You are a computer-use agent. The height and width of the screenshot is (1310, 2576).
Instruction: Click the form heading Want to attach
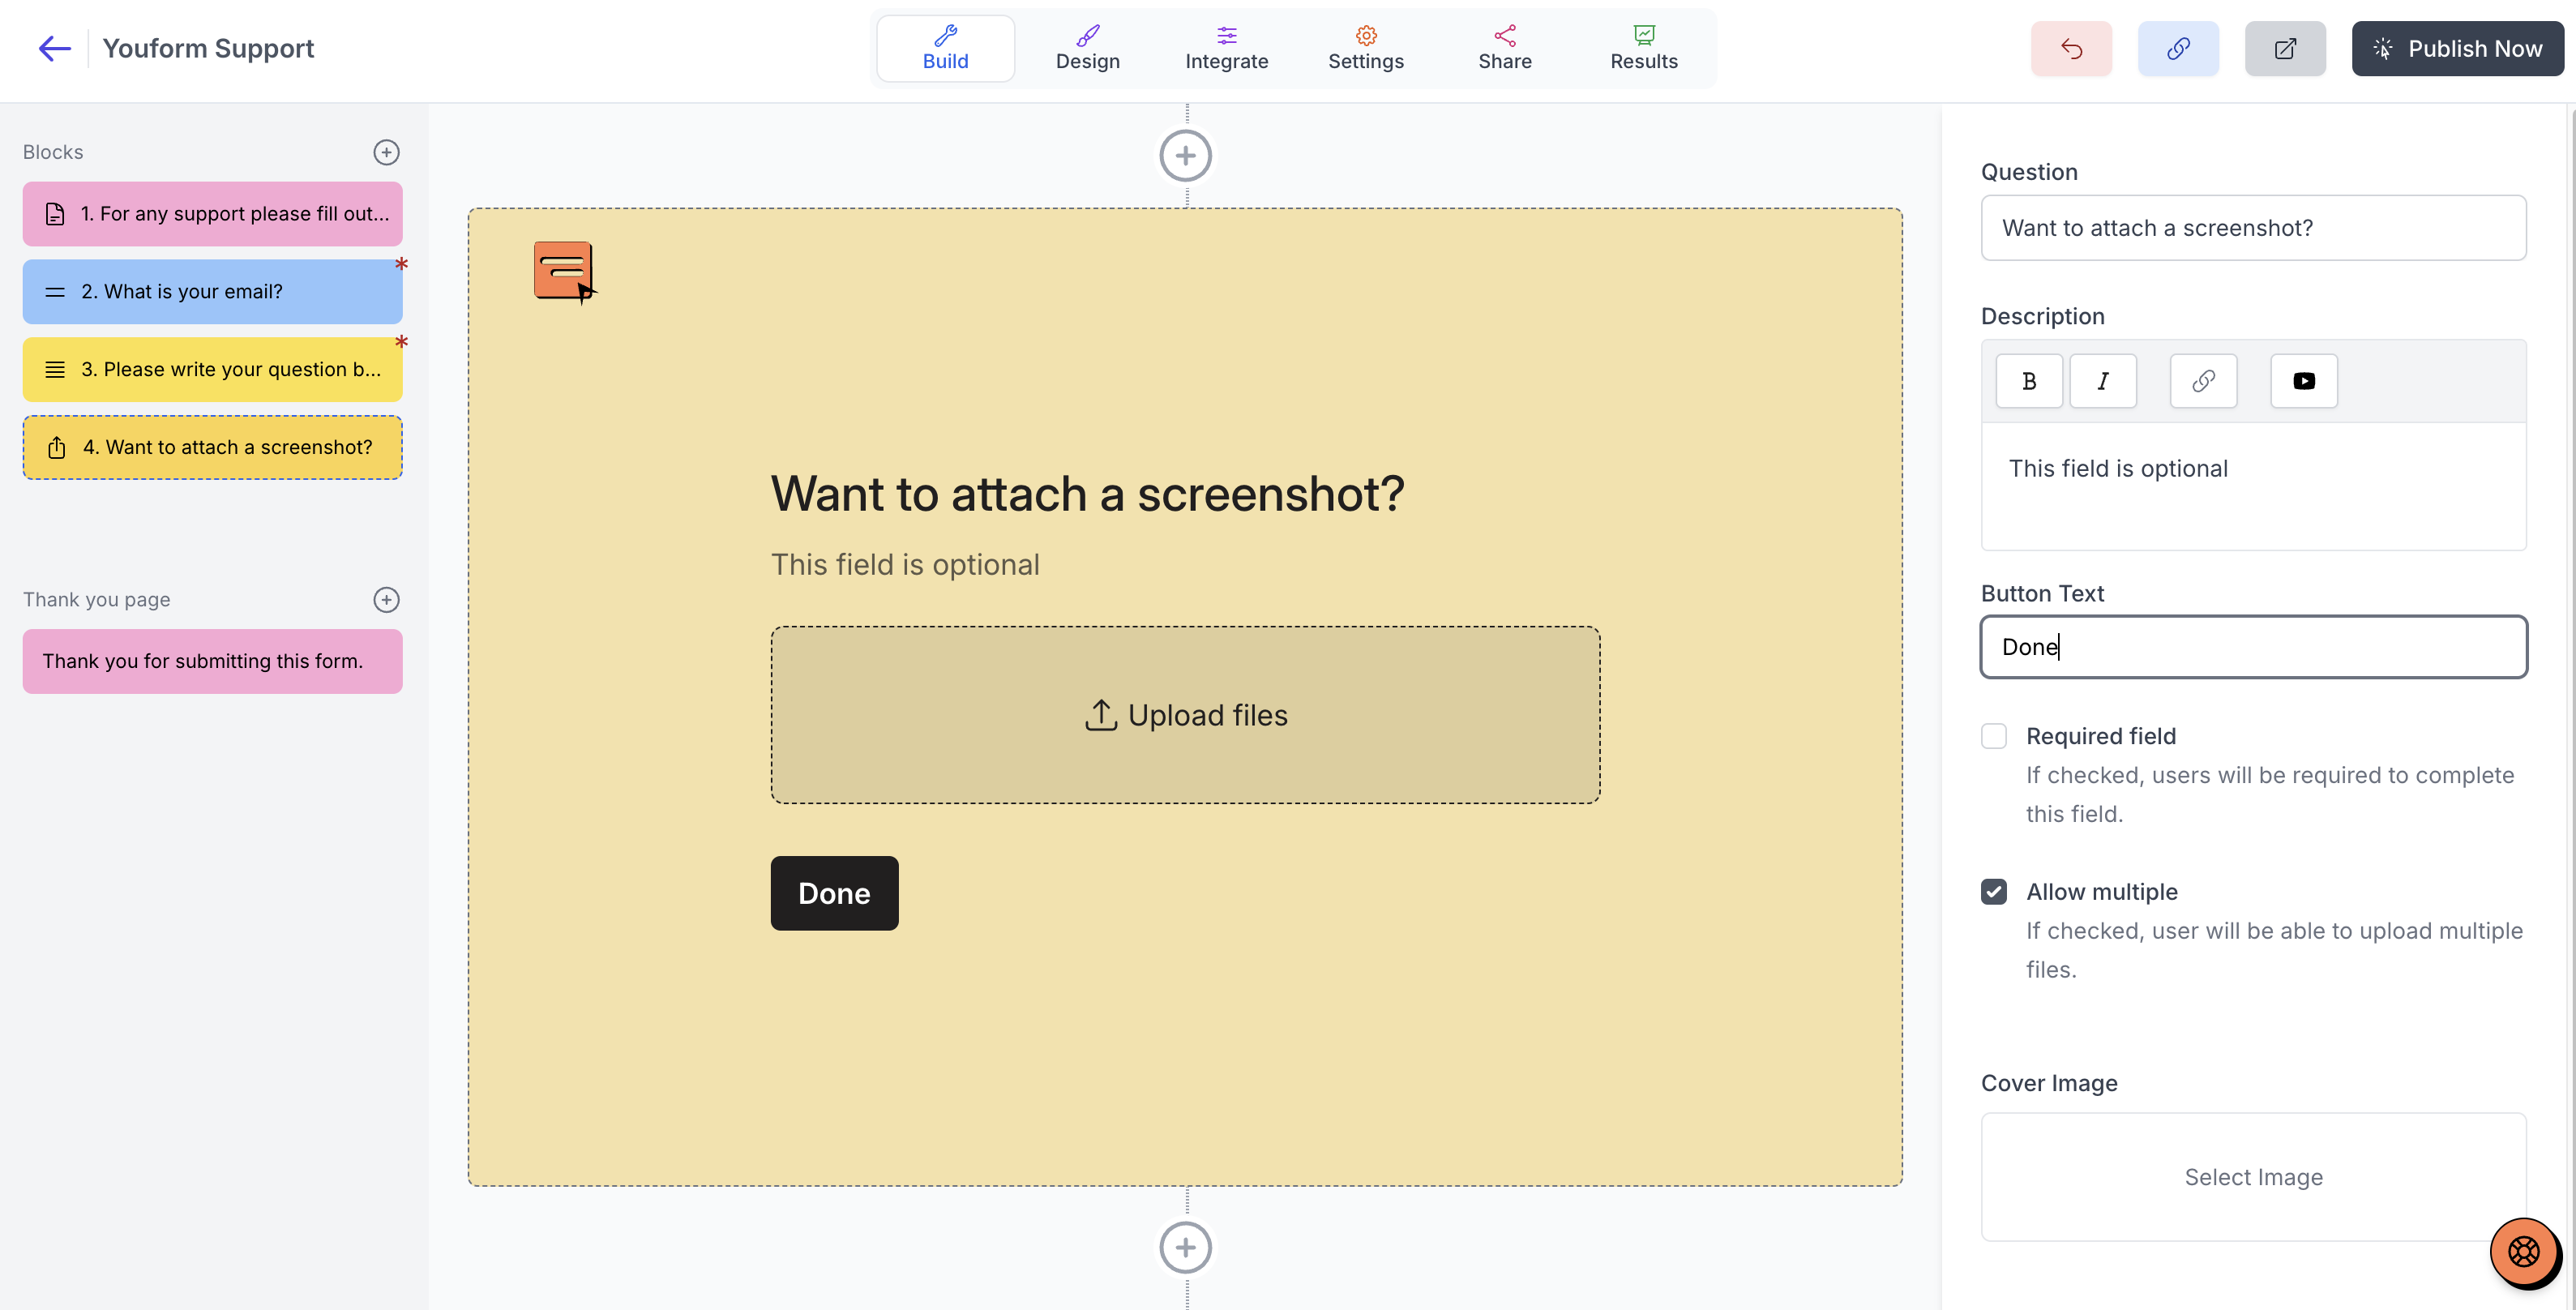1087,494
